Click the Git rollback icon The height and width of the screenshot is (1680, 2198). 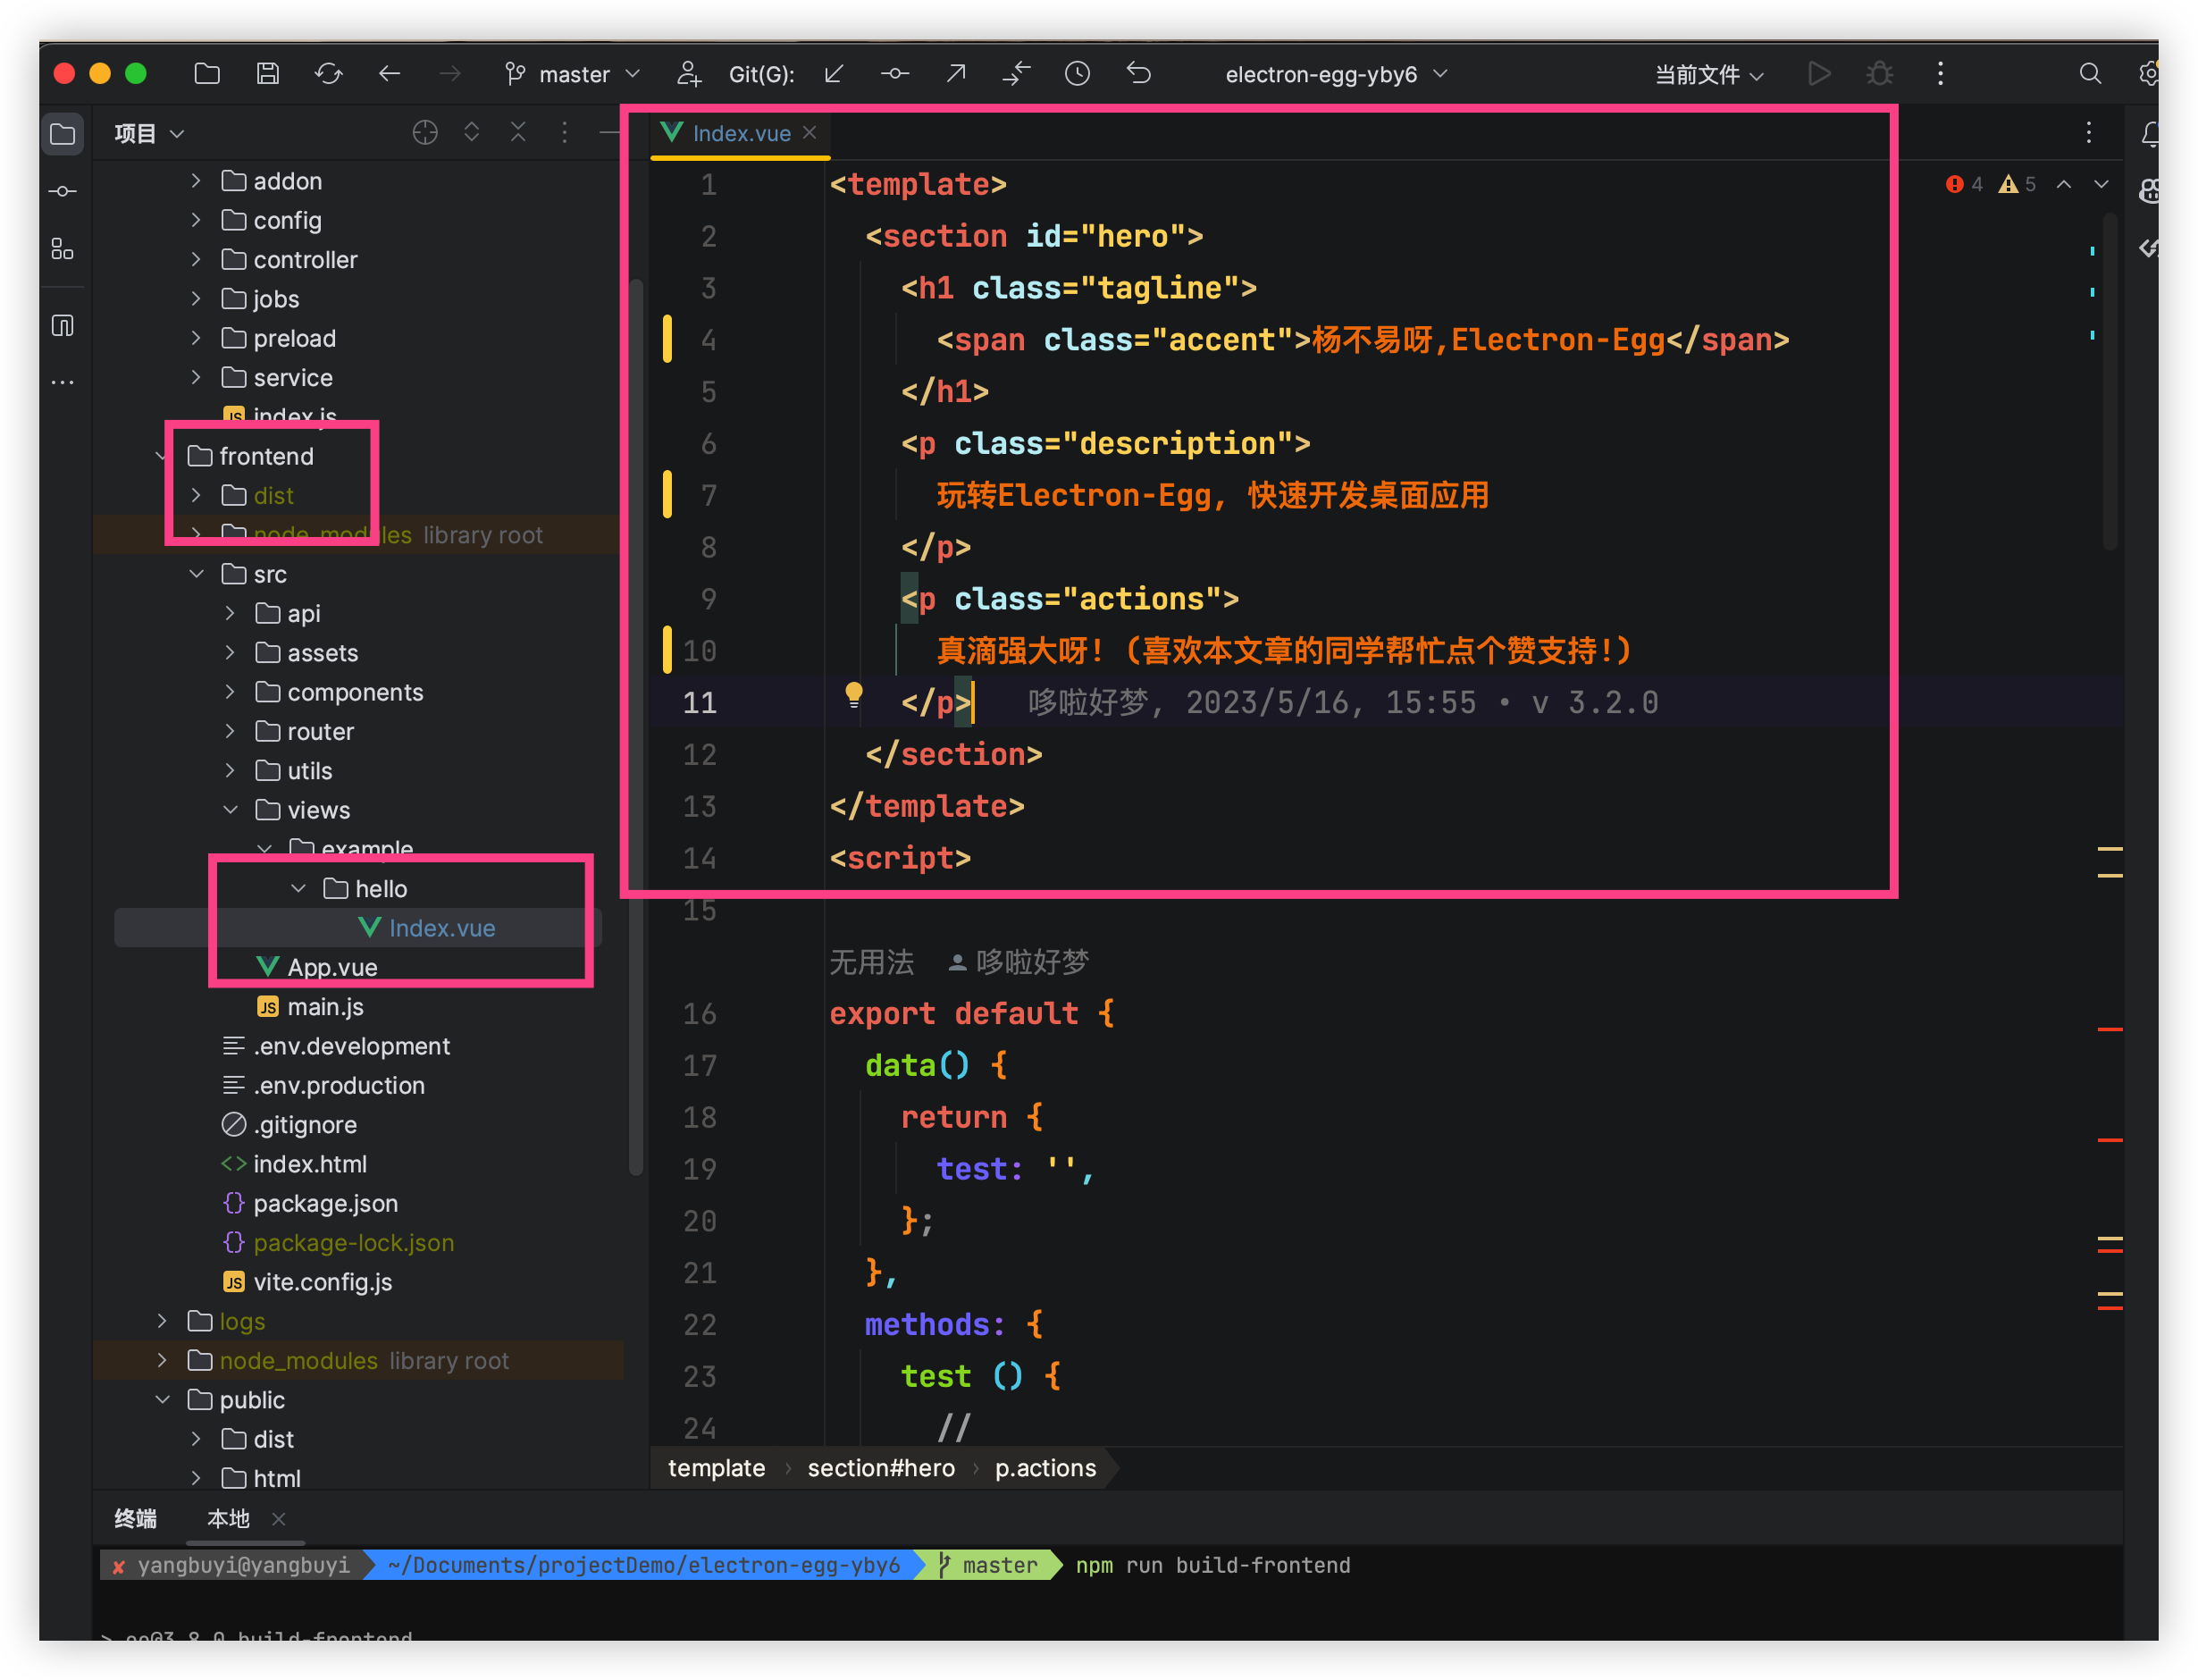pos(1139,74)
